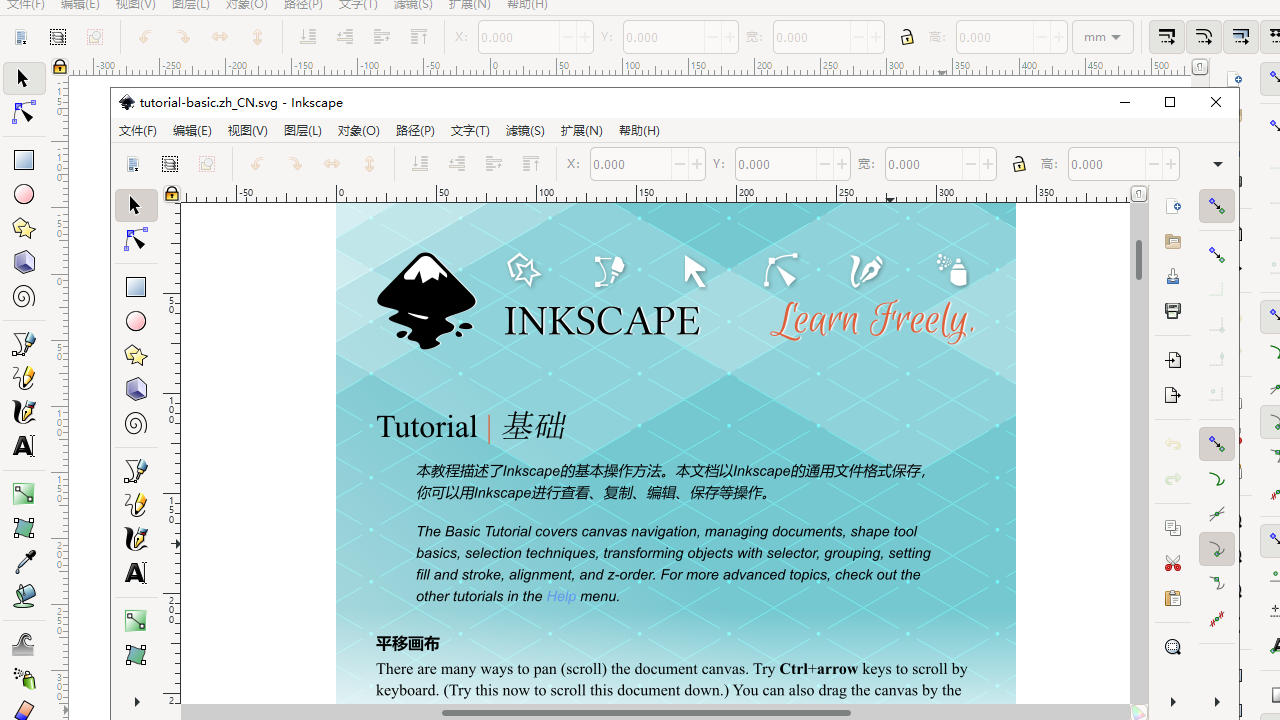The image size is (1280, 720).
Task: Expand hidden tools at toolbox bottom
Action: coord(136,701)
